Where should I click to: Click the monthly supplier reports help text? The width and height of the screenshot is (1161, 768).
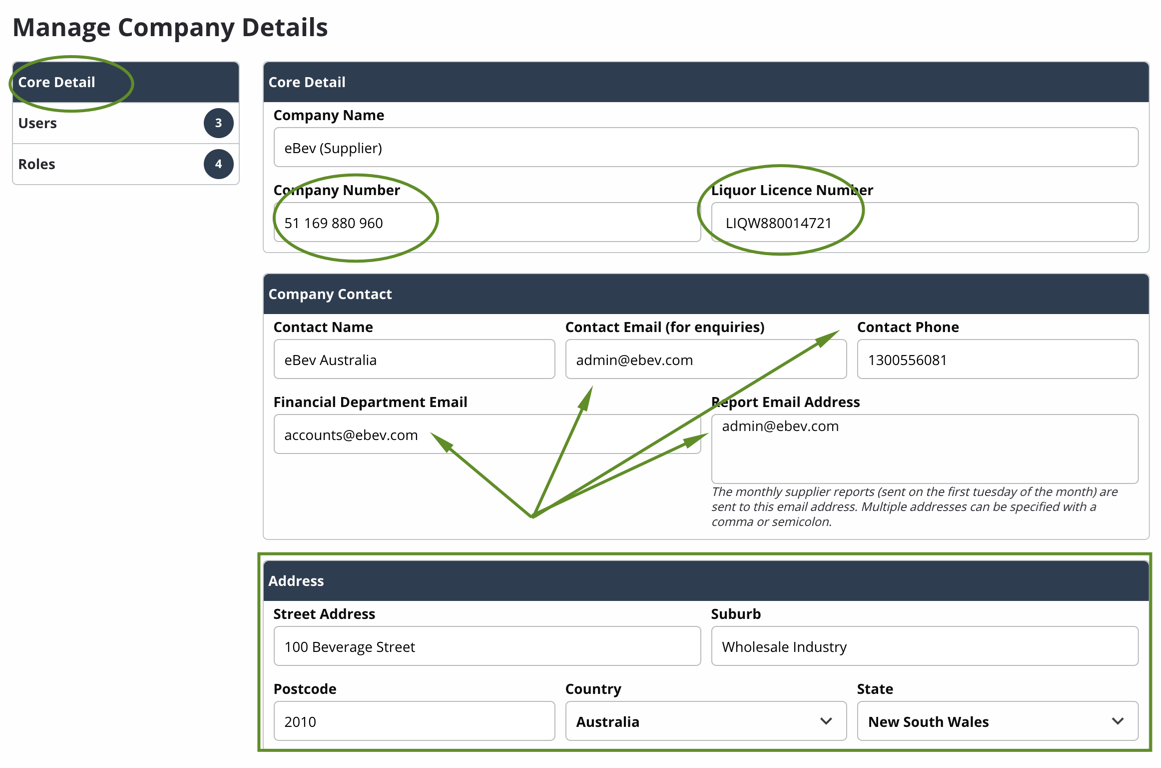tap(914, 507)
